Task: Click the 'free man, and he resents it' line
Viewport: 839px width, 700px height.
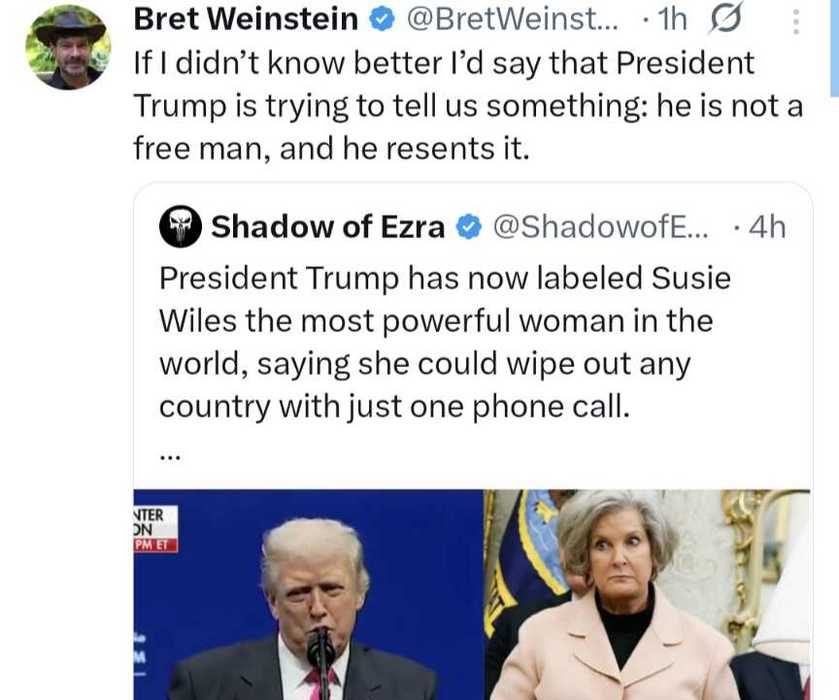Action: point(332,148)
